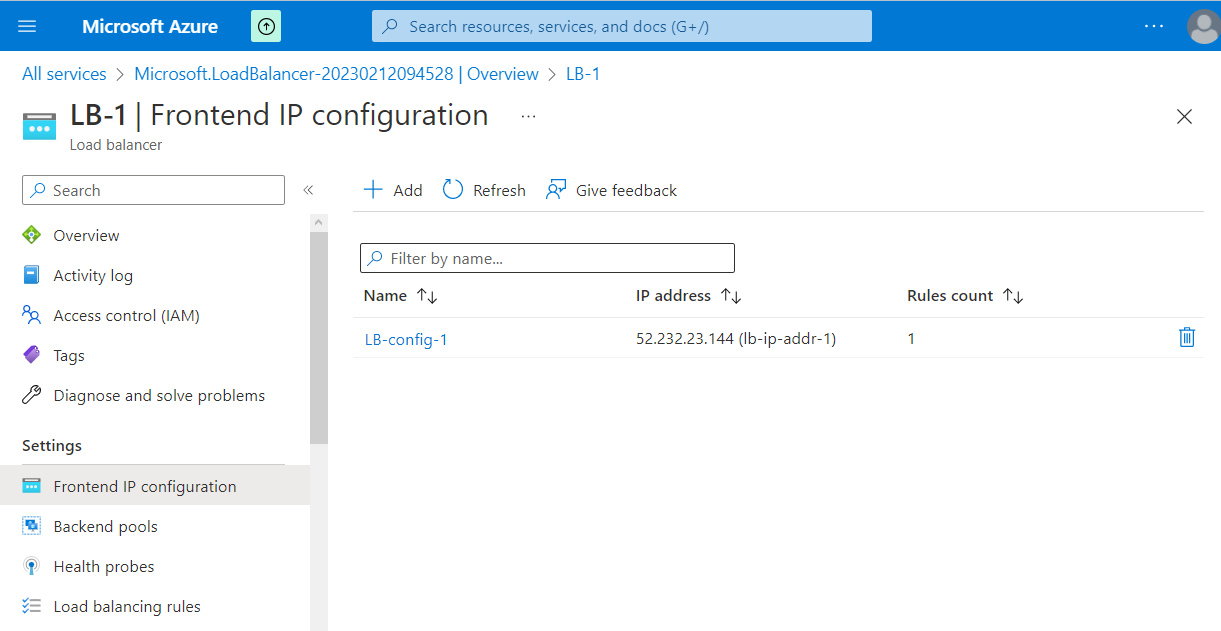Click the Add button
This screenshot has height=631, width=1221.
(392, 190)
